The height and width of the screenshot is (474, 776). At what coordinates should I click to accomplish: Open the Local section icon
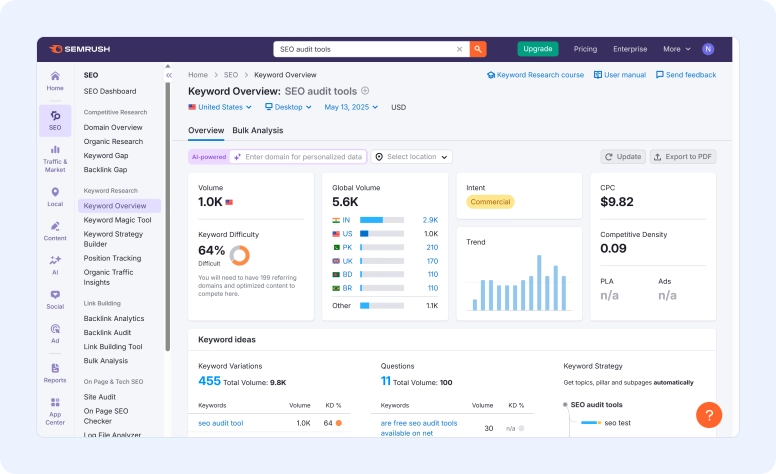(55, 197)
